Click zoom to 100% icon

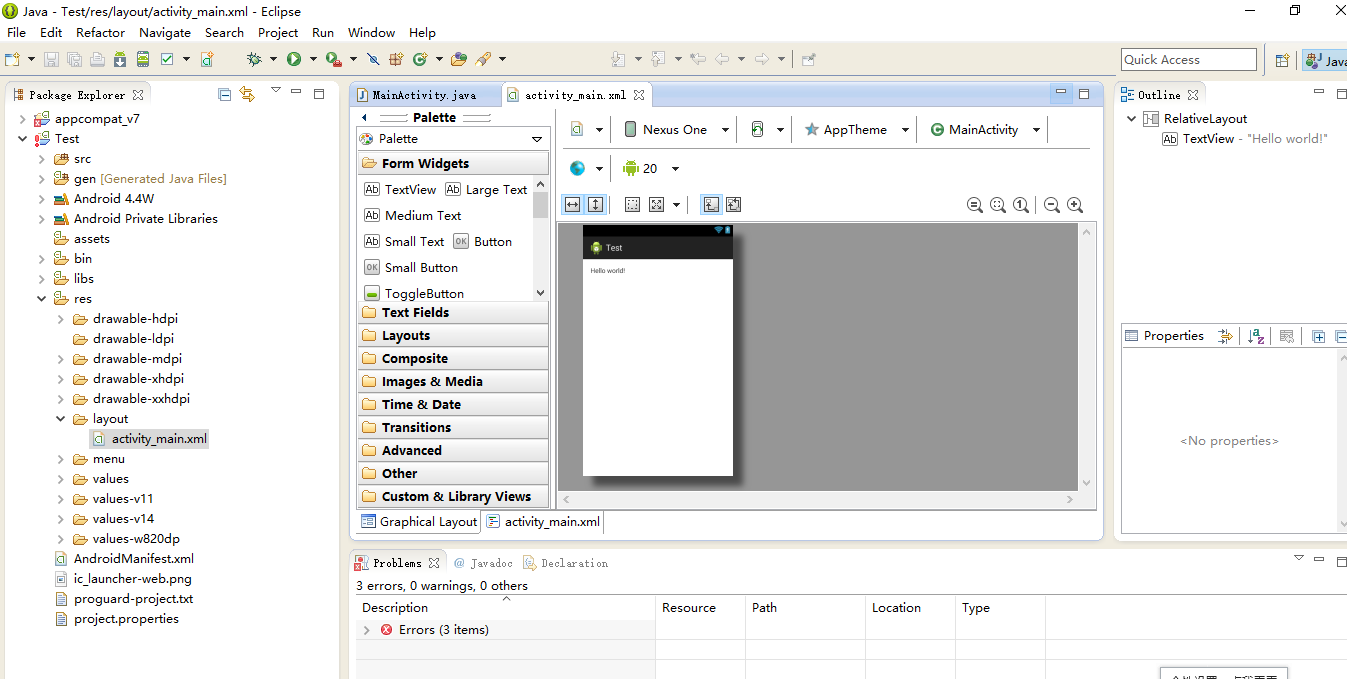(1021, 205)
